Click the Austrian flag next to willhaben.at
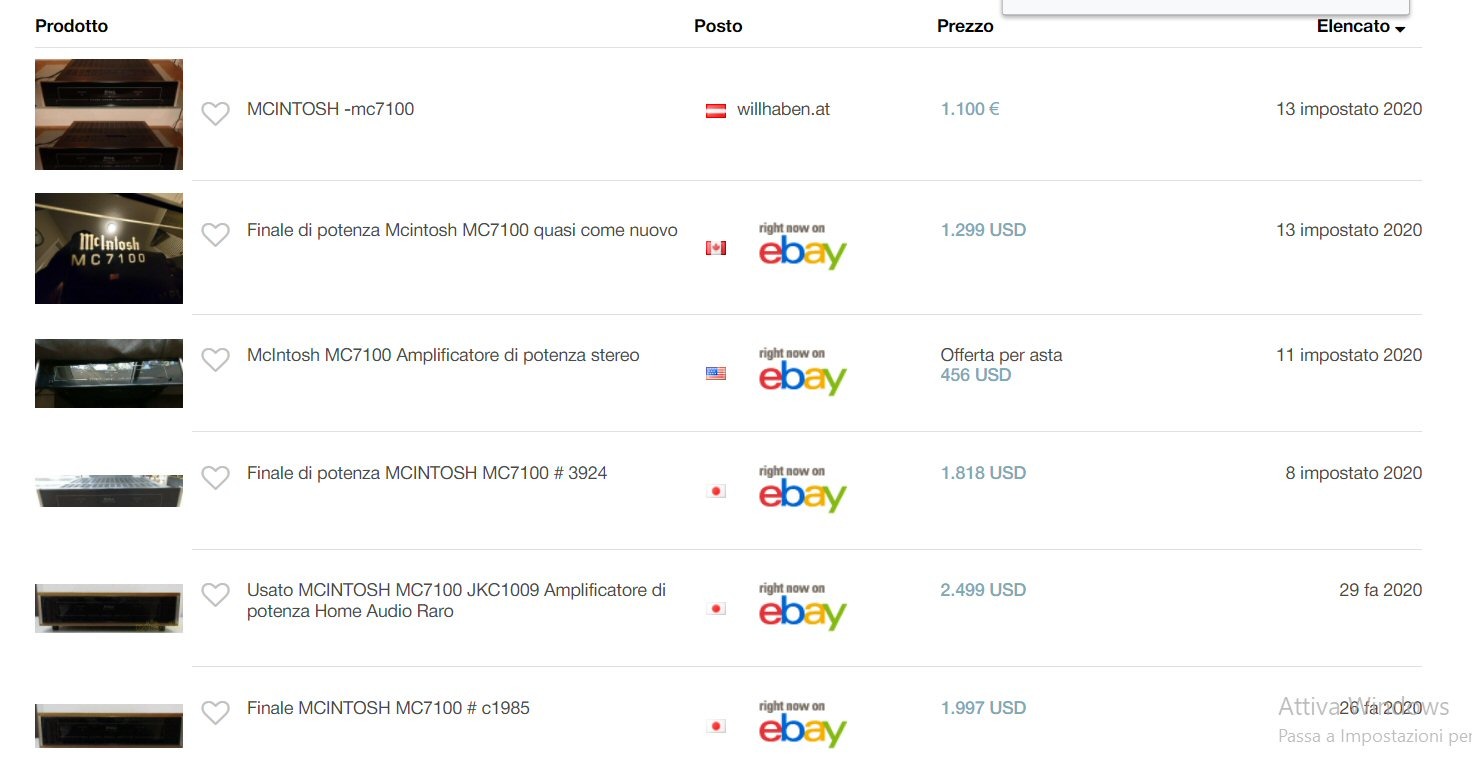This screenshot has height=775, width=1472. pos(715,111)
